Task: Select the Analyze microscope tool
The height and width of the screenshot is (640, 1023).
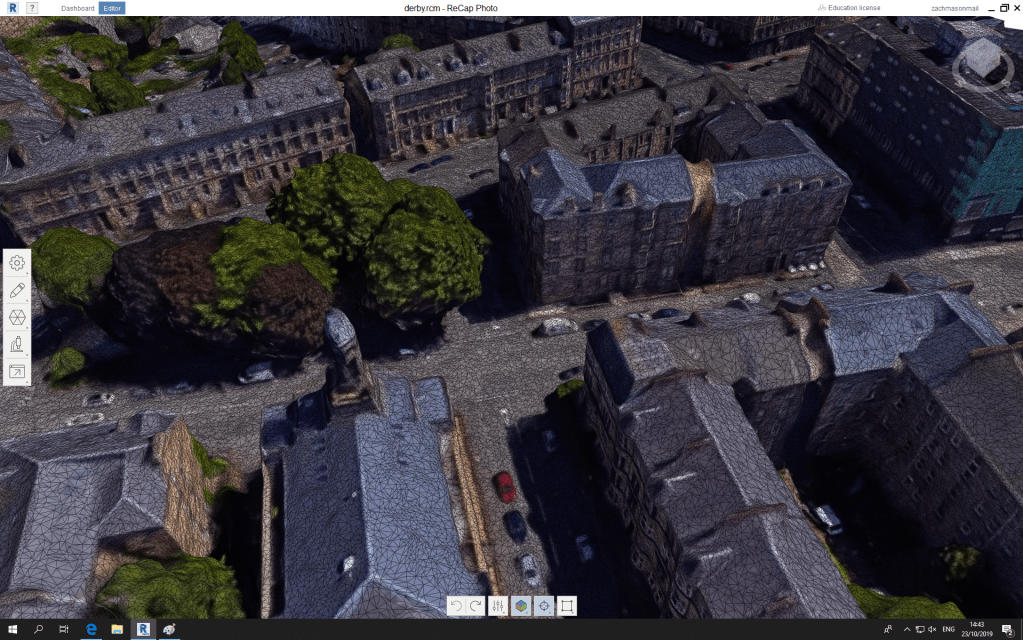Action: coord(17,345)
